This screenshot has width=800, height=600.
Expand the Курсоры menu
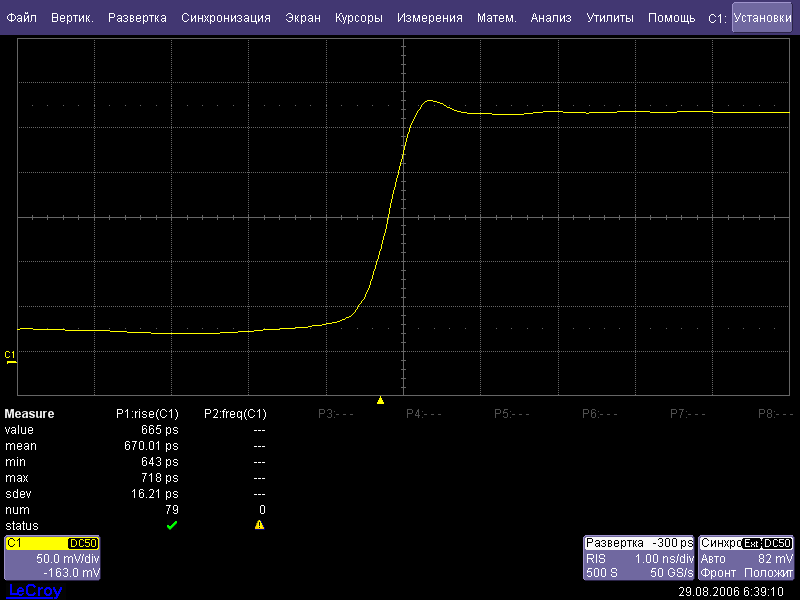coord(358,18)
